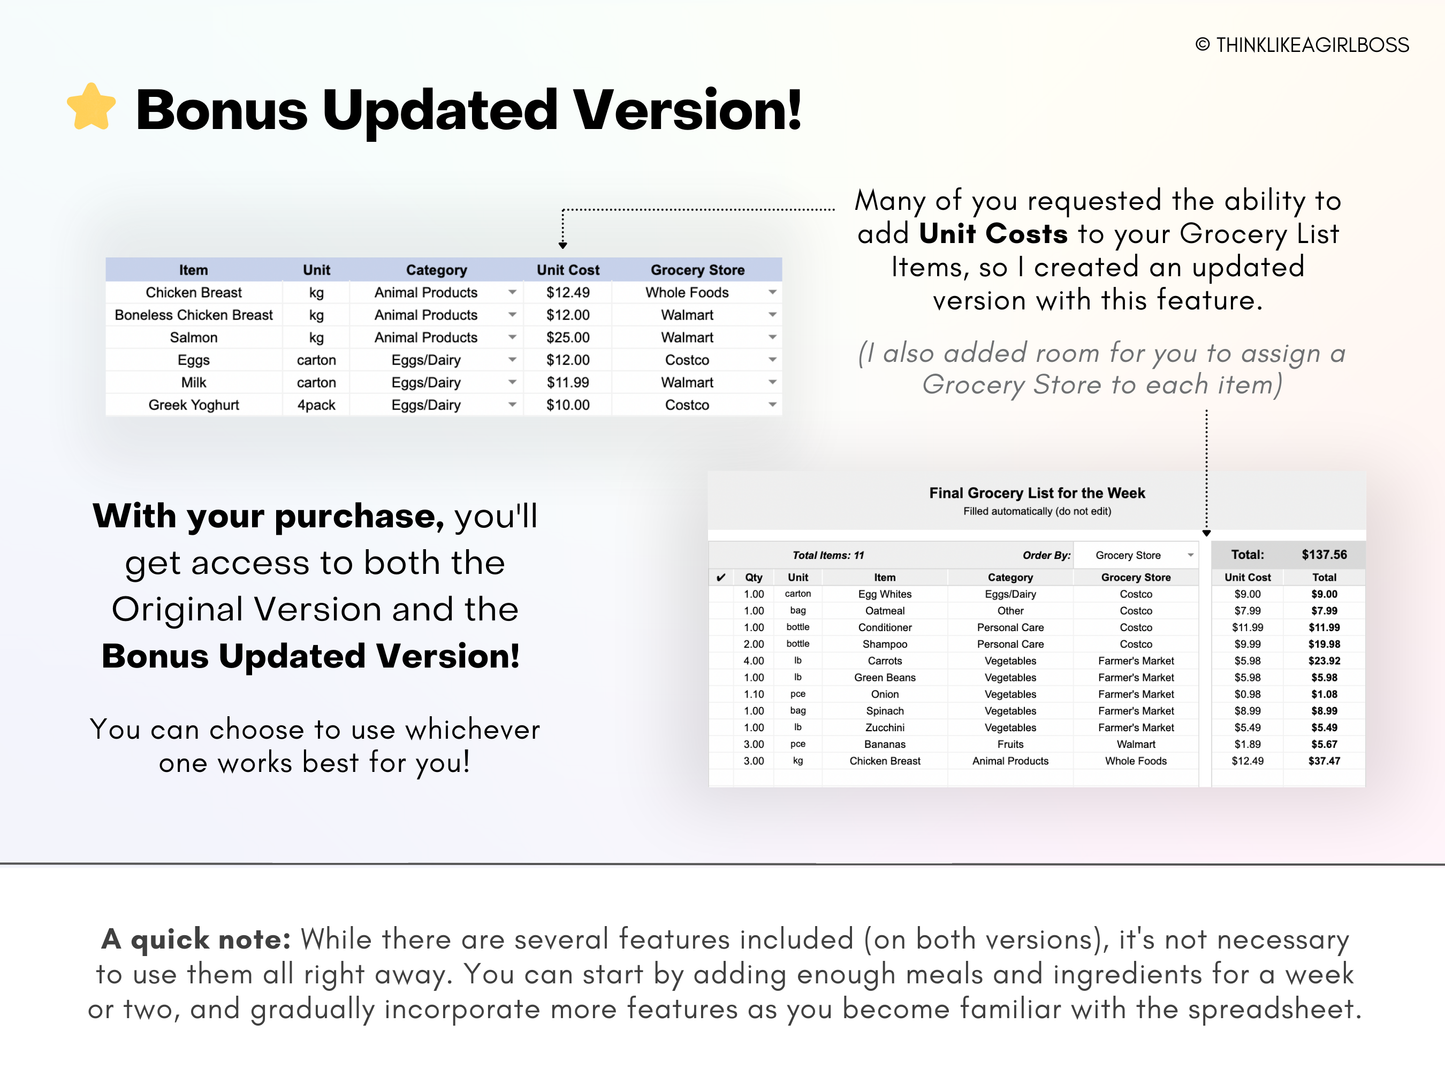The image size is (1445, 1084).
Task: Click the $25.00 unit cost for Salmon
Action: (x=567, y=337)
